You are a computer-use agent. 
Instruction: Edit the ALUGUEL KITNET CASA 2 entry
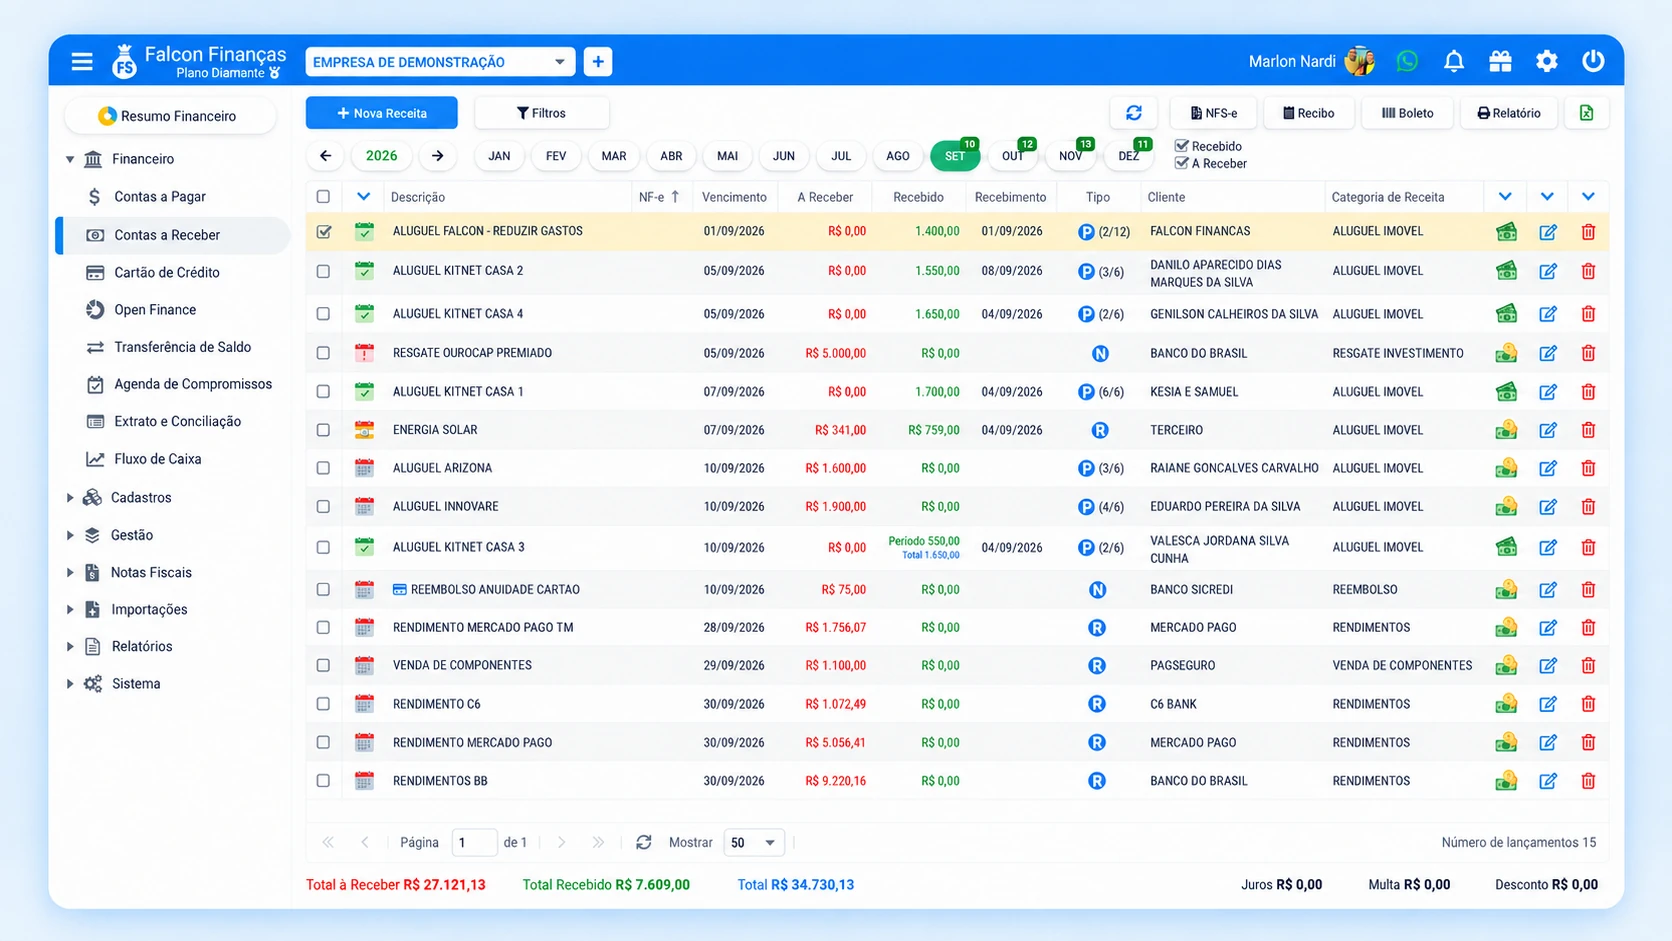pos(1548,272)
